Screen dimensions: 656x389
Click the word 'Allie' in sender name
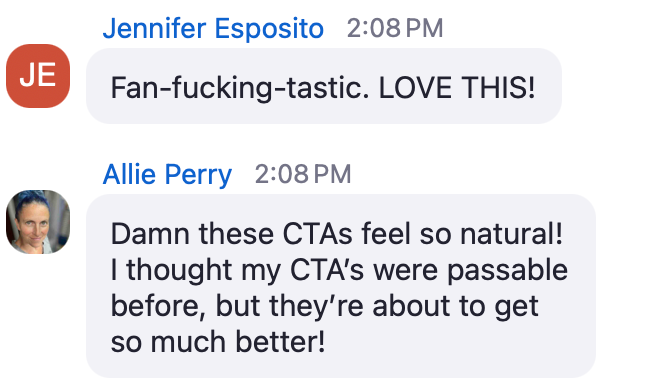click(129, 174)
